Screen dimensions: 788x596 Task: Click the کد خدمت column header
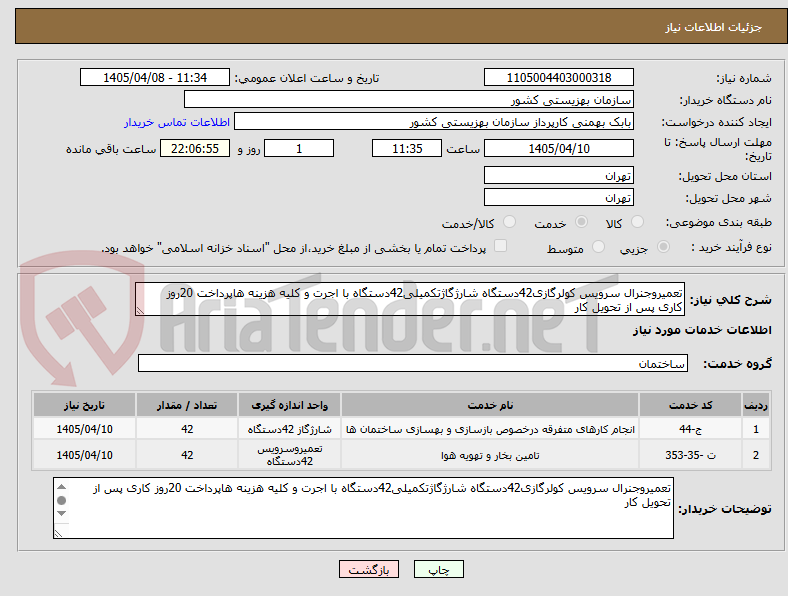pyautogui.click(x=690, y=405)
